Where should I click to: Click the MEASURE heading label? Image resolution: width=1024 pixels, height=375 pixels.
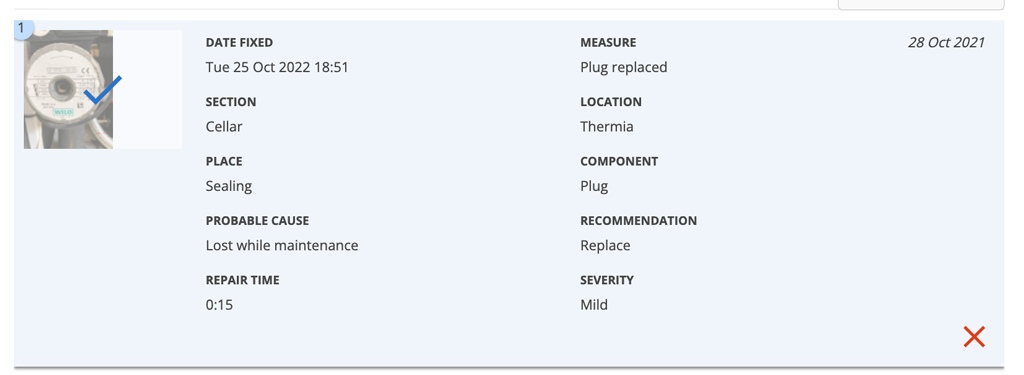click(x=608, y=42)
